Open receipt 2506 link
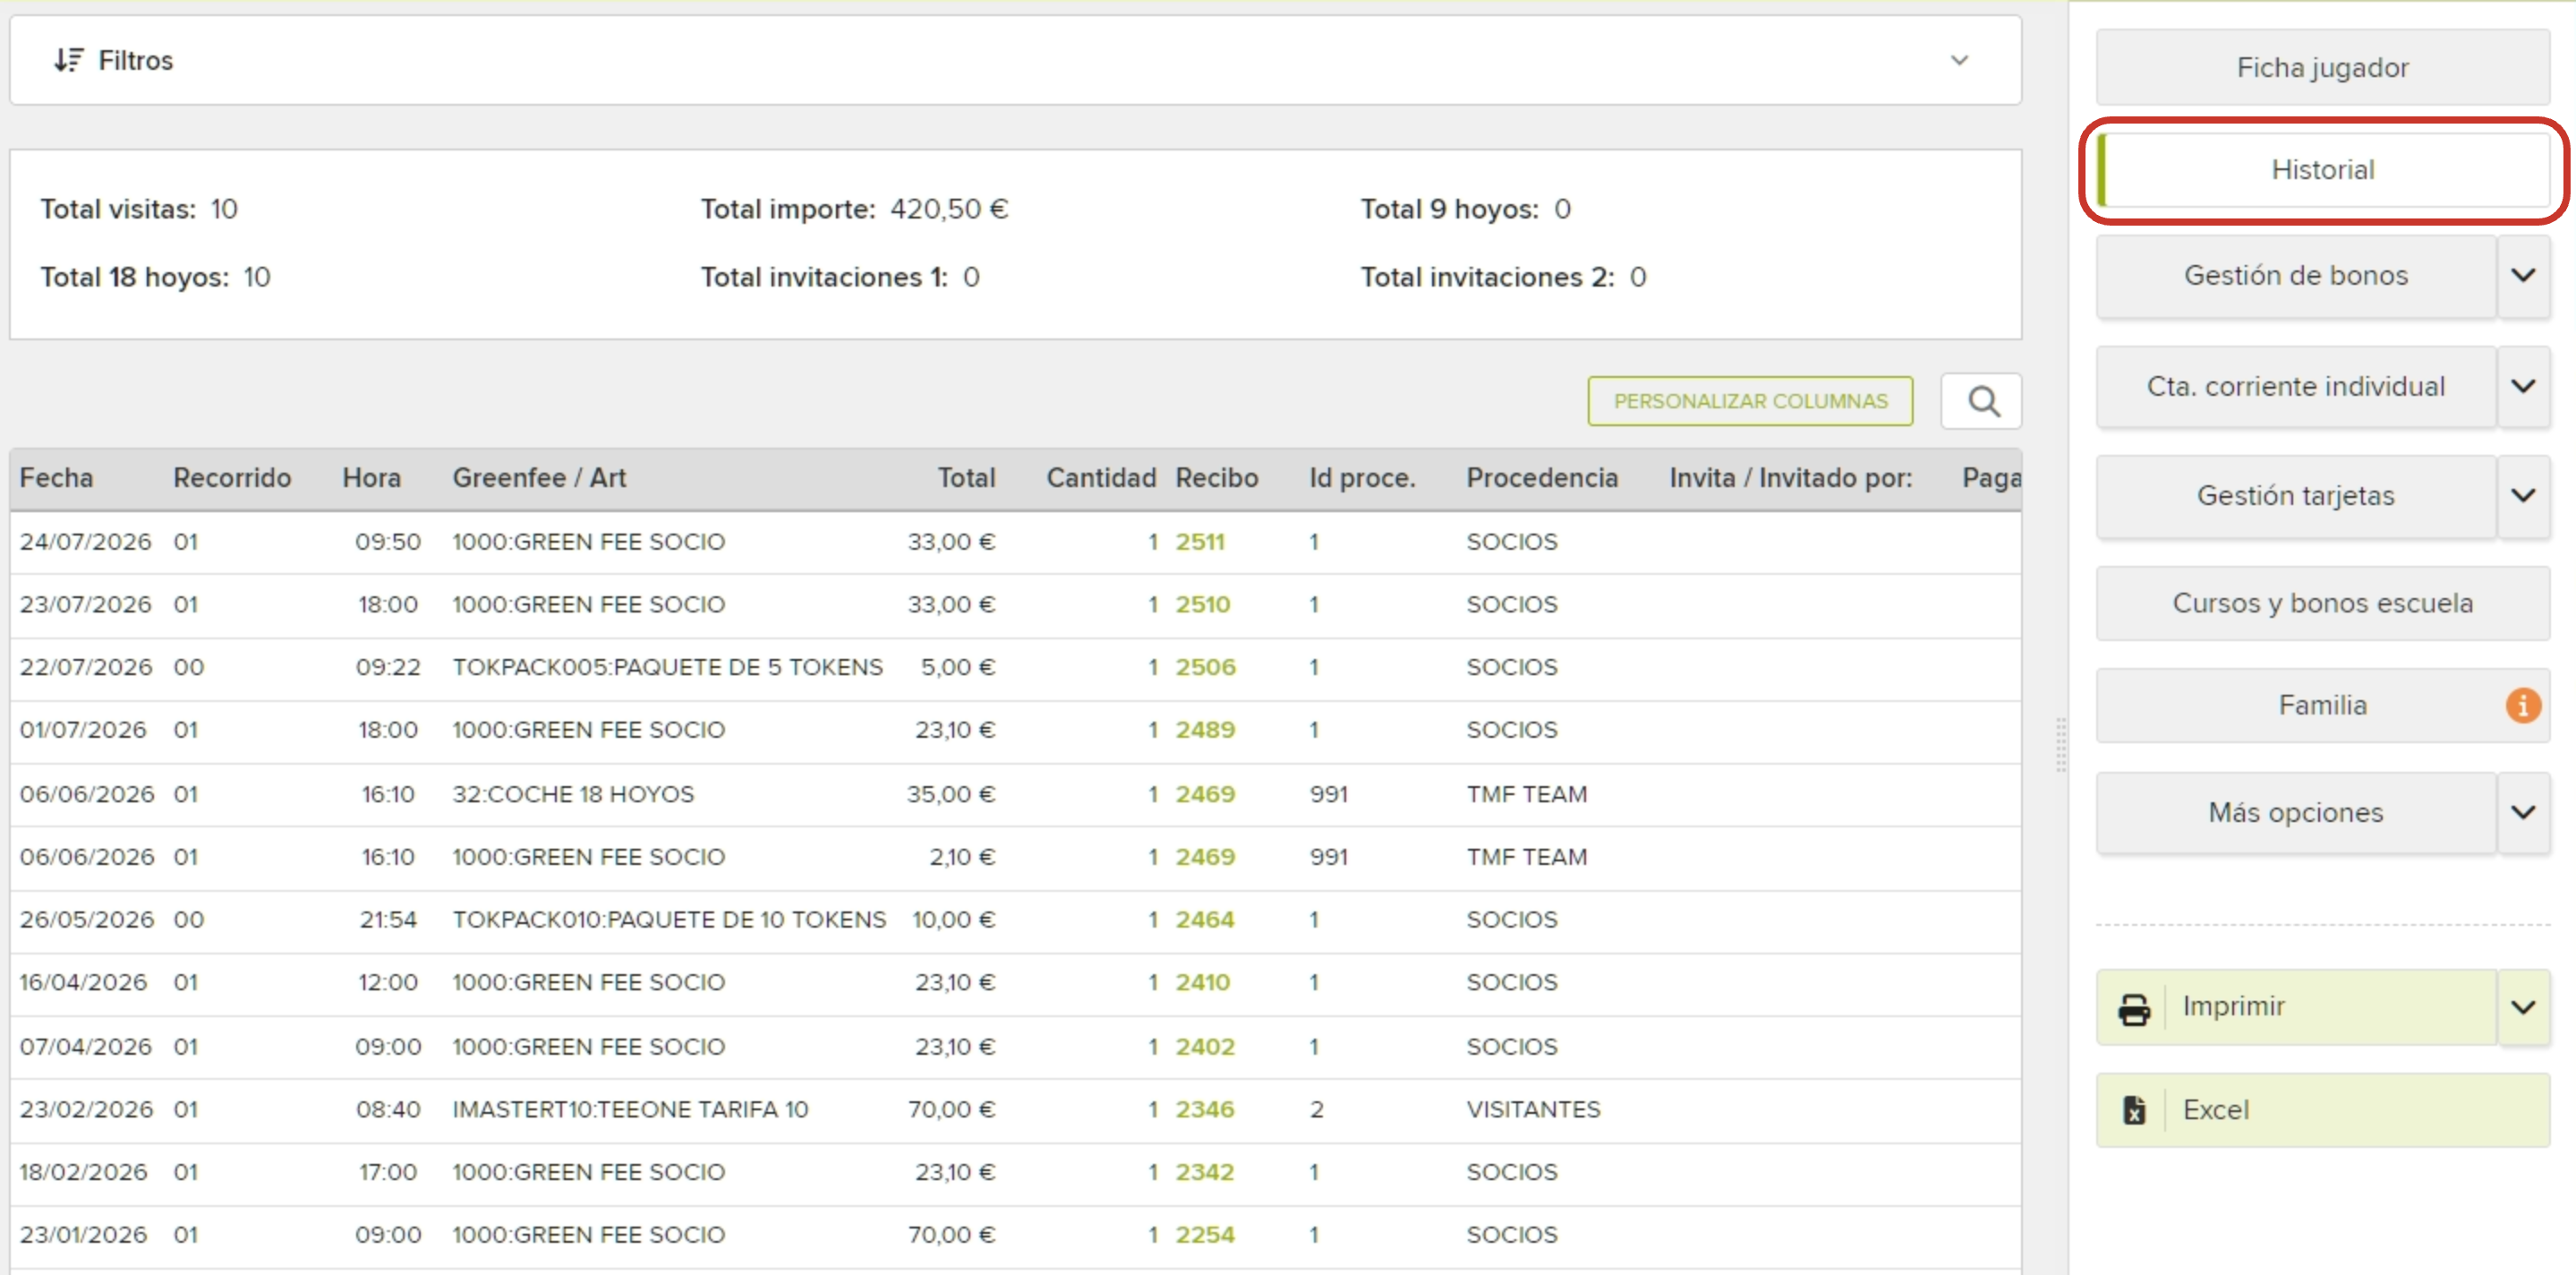Viewport: 2576px width, 1275px height. [1205, 667]
